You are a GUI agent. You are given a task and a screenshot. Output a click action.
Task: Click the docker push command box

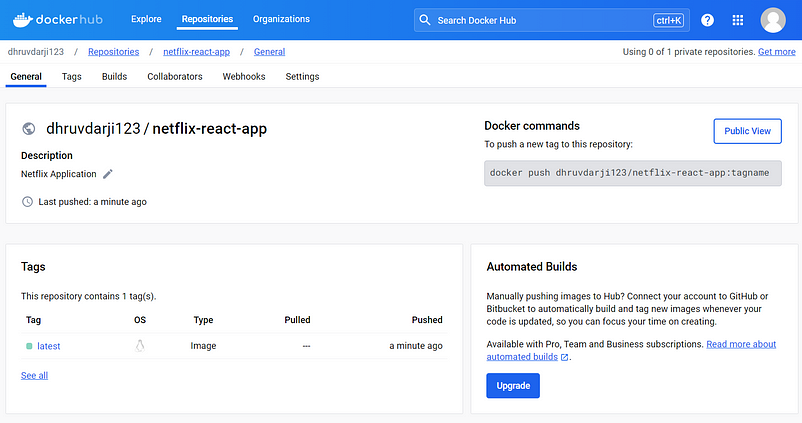pyautogui.click(x=633, y=173)
